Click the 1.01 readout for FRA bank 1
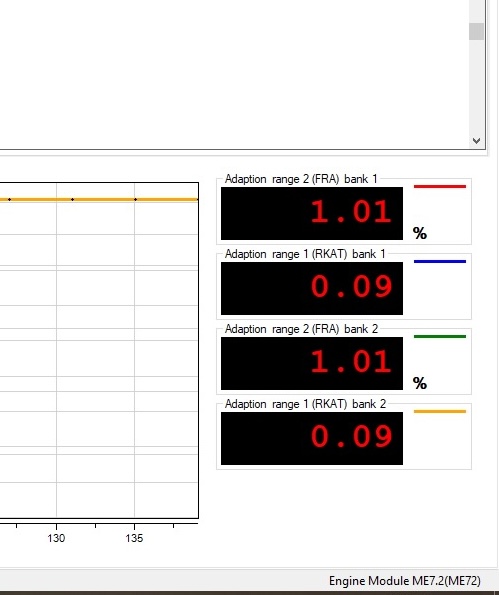The width and height of the screenshot is (499, 595). [x=312, y=213]
